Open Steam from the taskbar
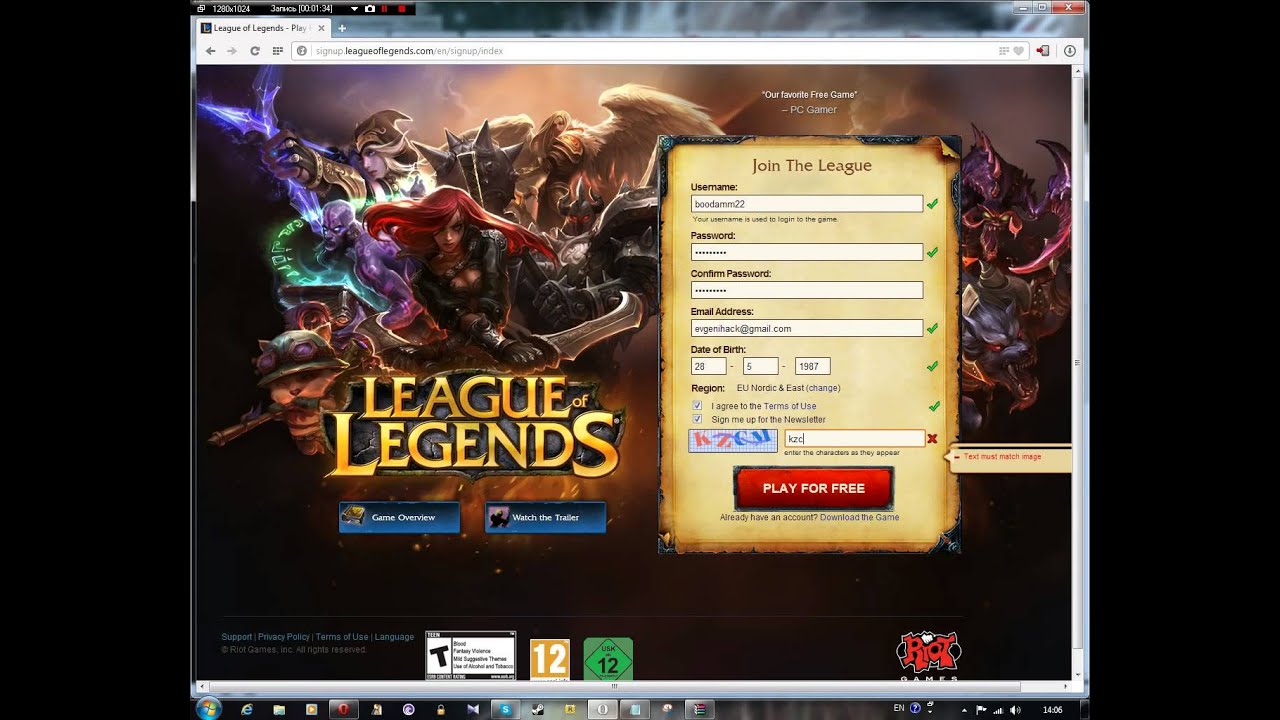 point(537,709)
